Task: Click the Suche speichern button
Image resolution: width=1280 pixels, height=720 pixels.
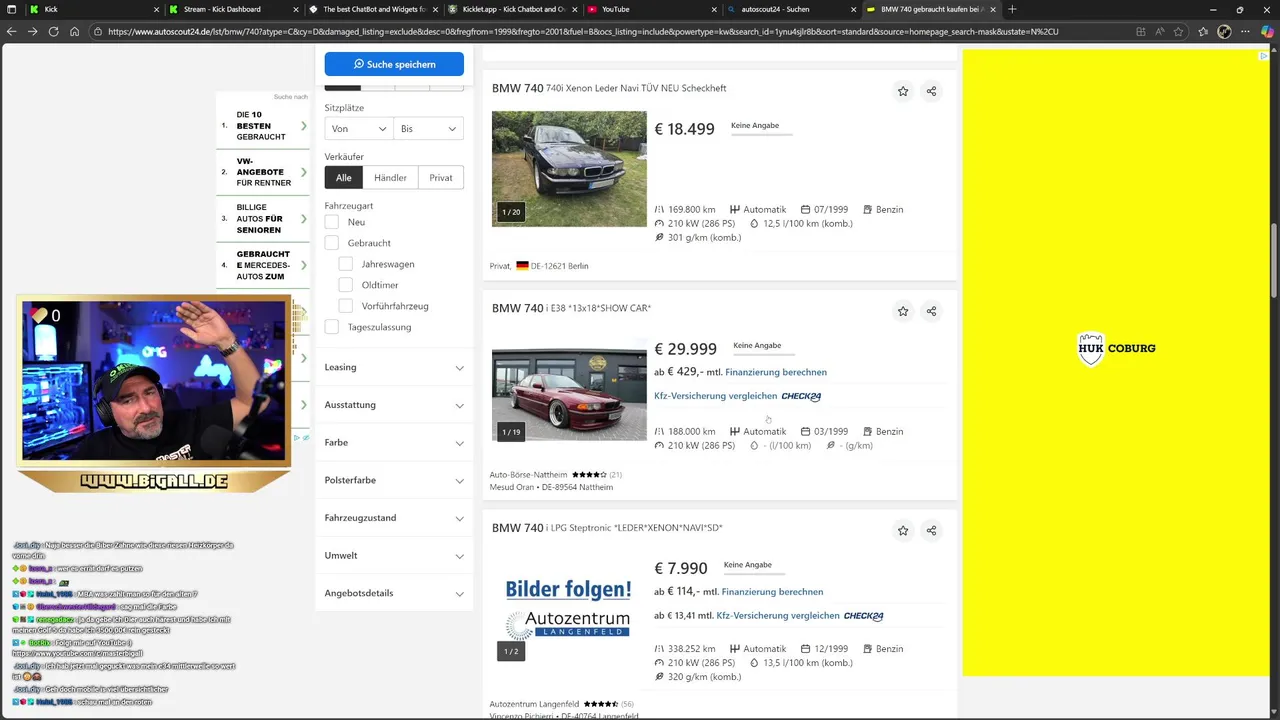Action: tap(394, 64)
